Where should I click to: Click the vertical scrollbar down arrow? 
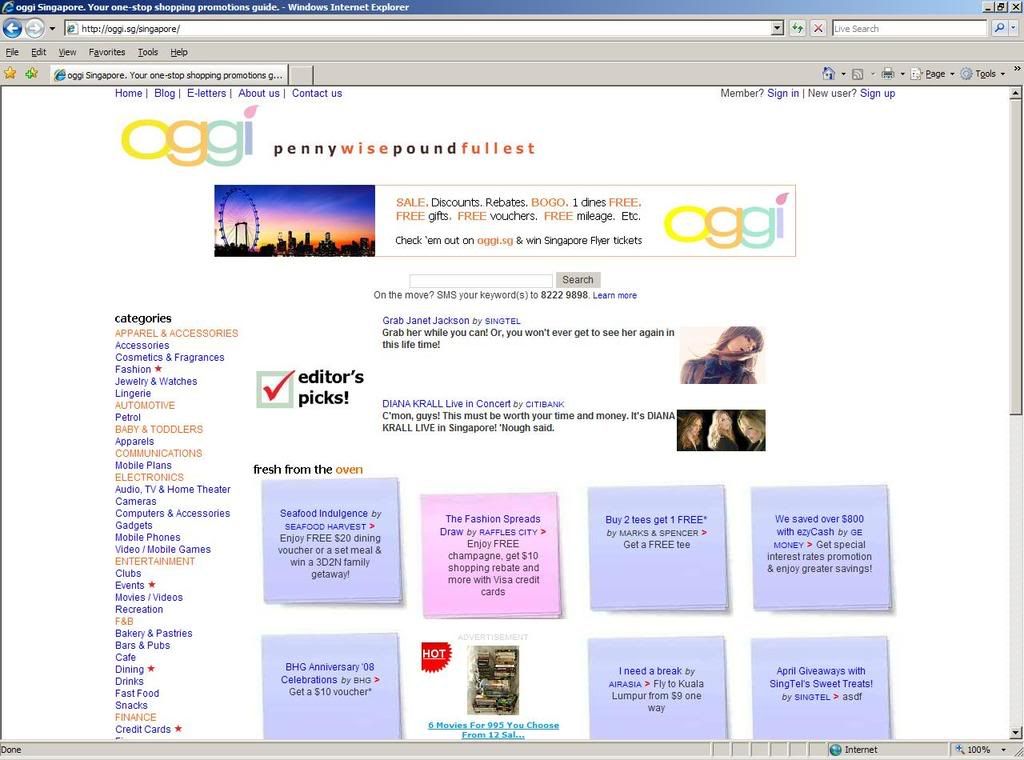point(1016,733)
